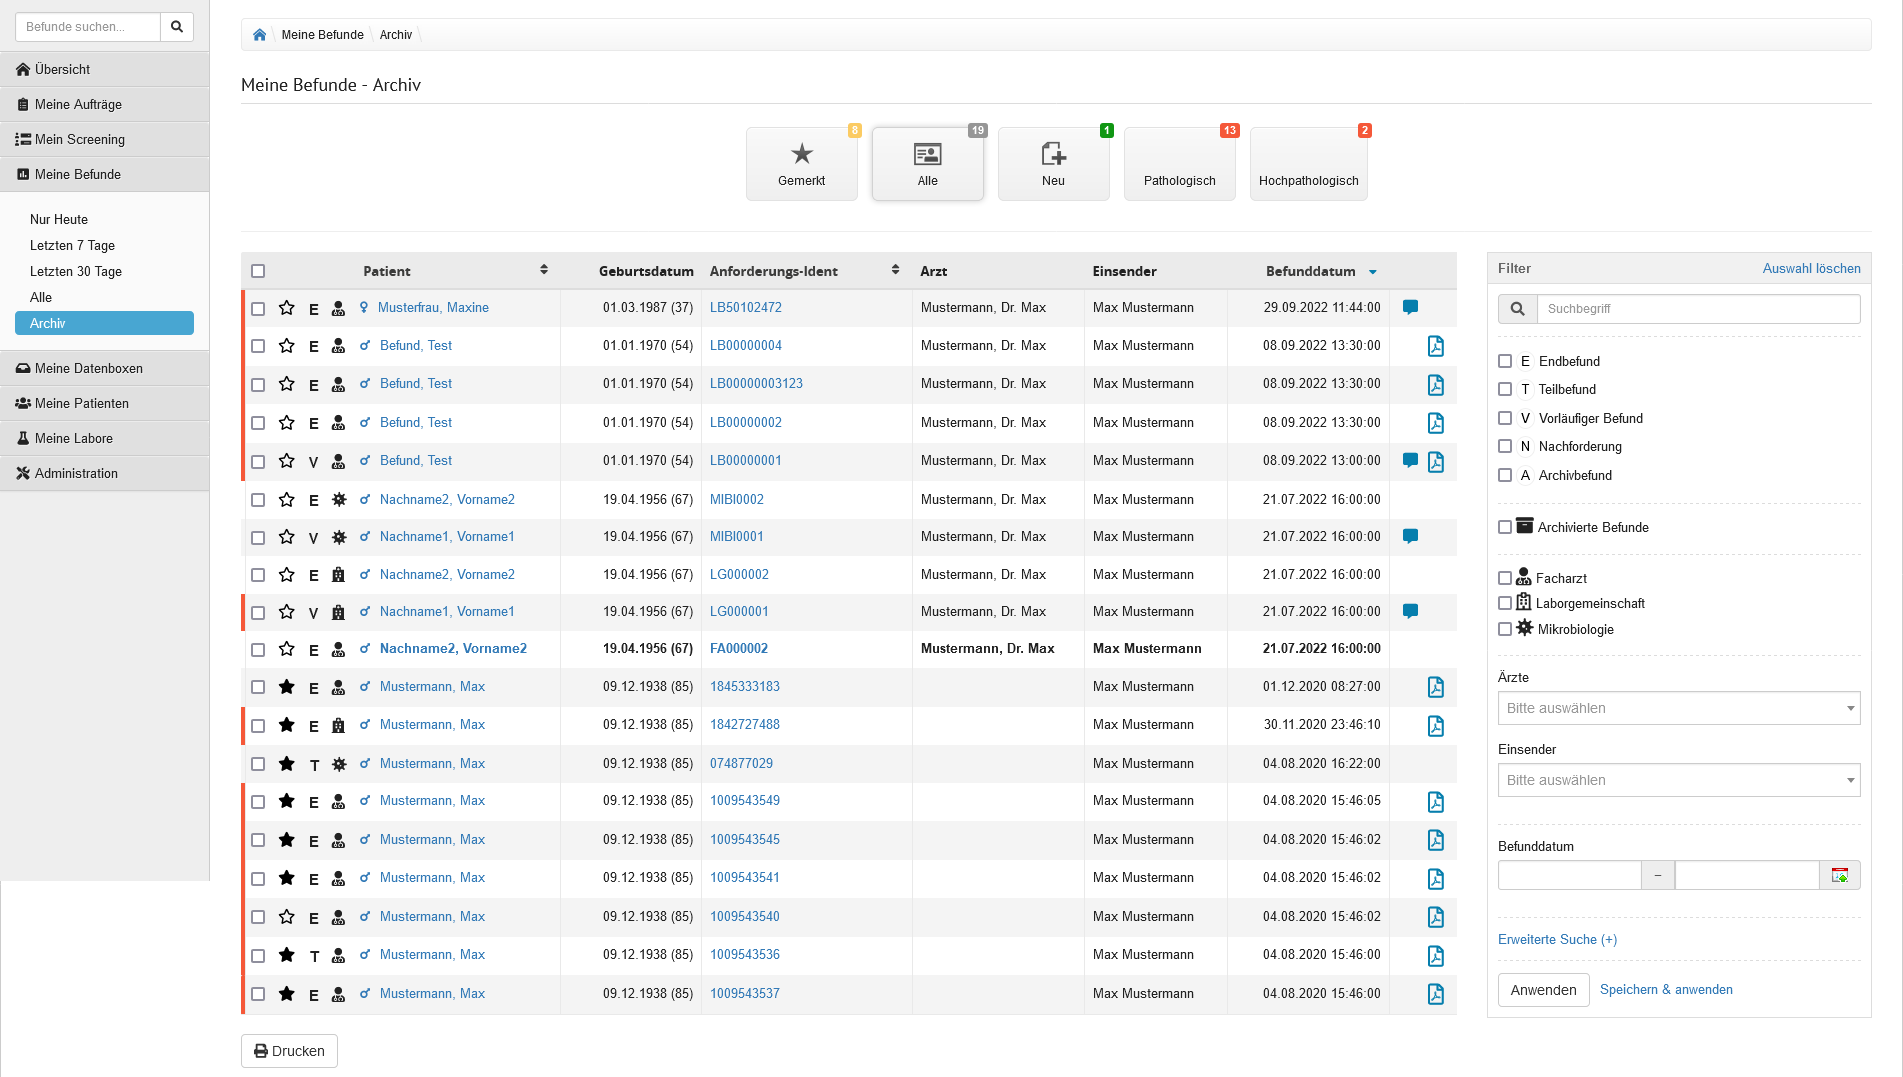Switch to the Pathologisch tab
1903x1077 pixels.
click(1179, 164)
